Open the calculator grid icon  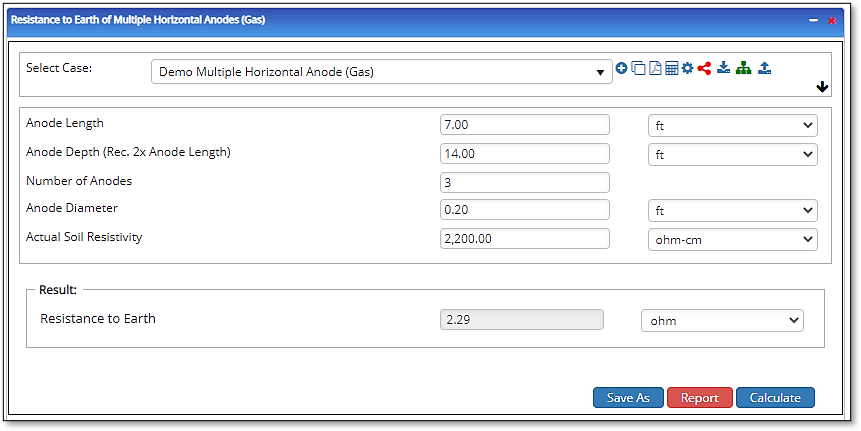[x=671, y=69]
